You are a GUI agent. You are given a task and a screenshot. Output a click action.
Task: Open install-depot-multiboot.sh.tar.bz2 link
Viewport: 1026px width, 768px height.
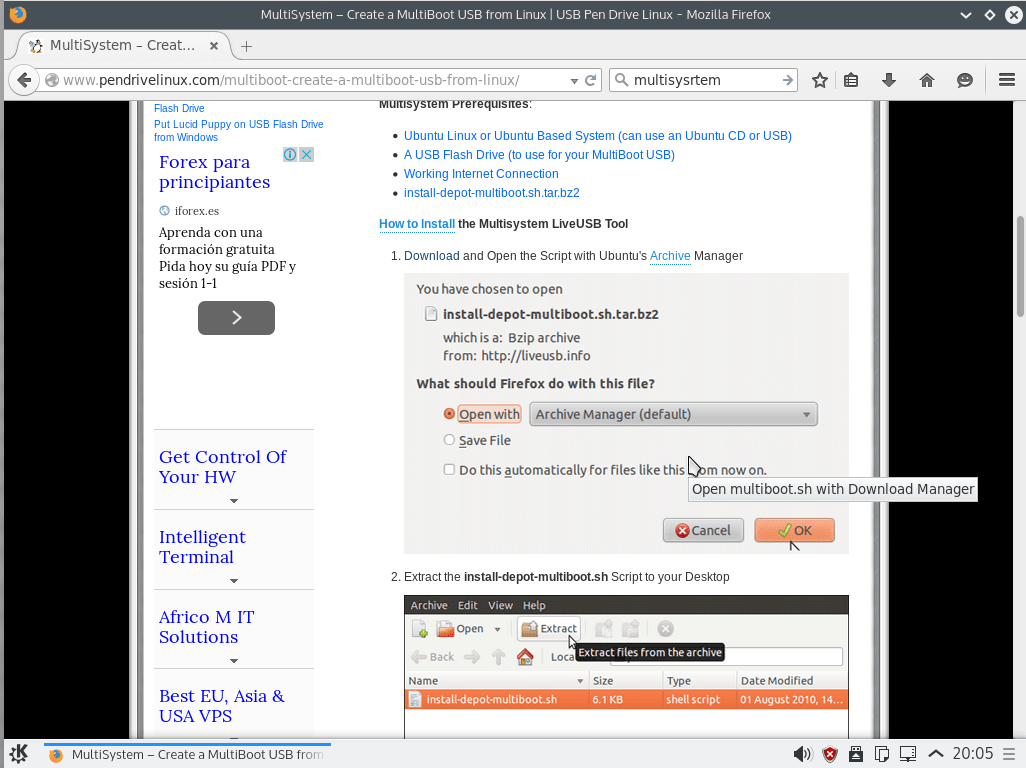491,192
